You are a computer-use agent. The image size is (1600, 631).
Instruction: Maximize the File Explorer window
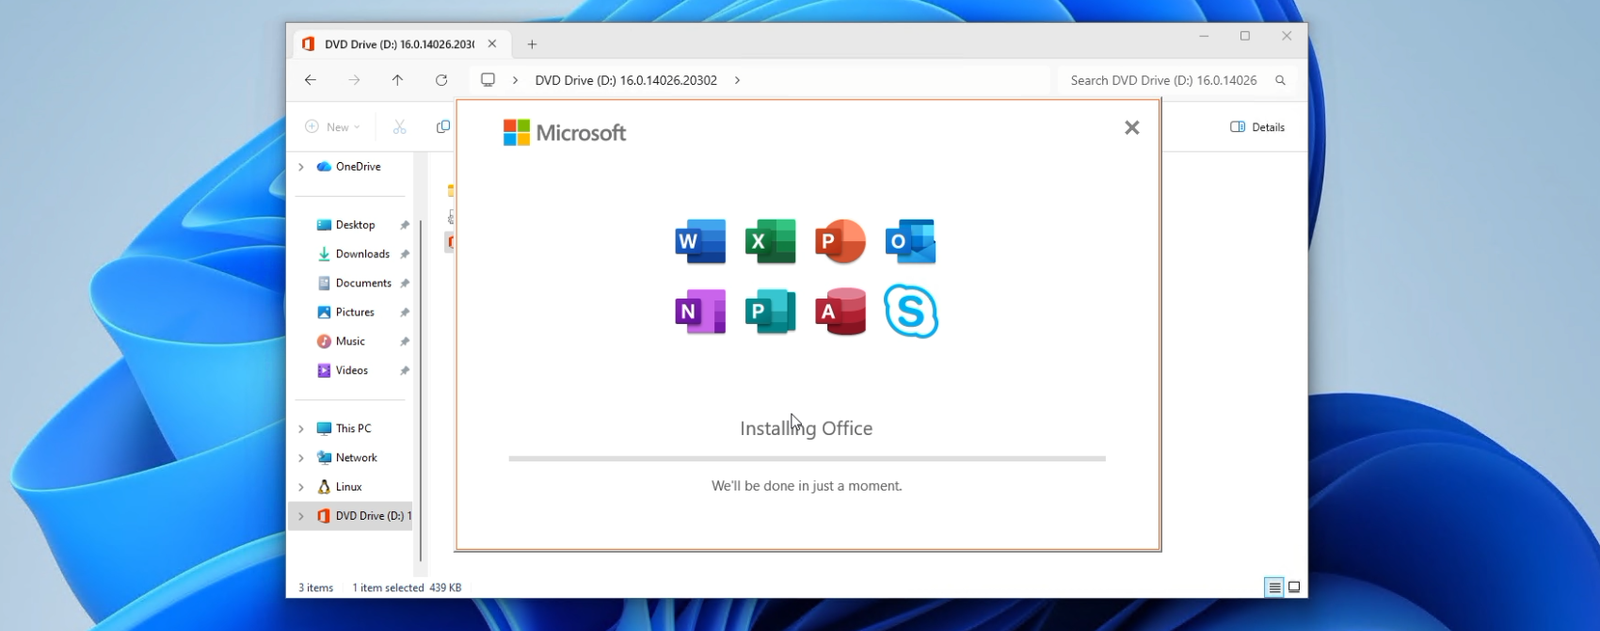click(1245, 36)
